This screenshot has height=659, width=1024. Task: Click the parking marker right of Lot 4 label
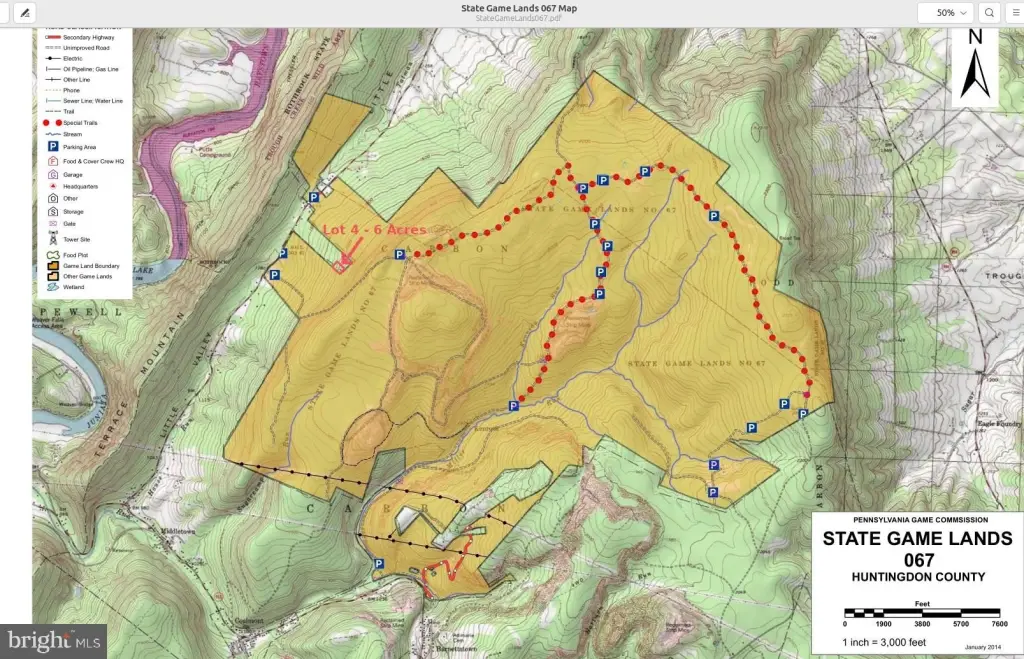pyautogui.click(x=399, y=255)
